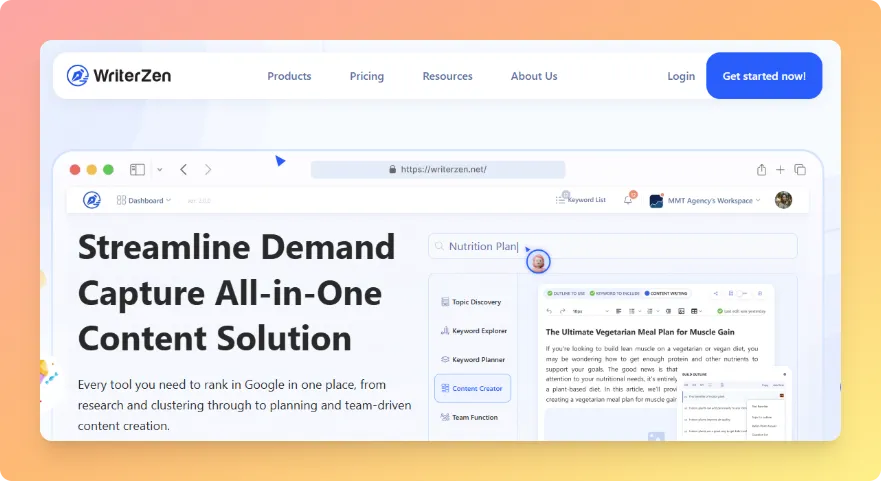Click the browser share icon
Screen dimensions: 881x481
point(761,169)
